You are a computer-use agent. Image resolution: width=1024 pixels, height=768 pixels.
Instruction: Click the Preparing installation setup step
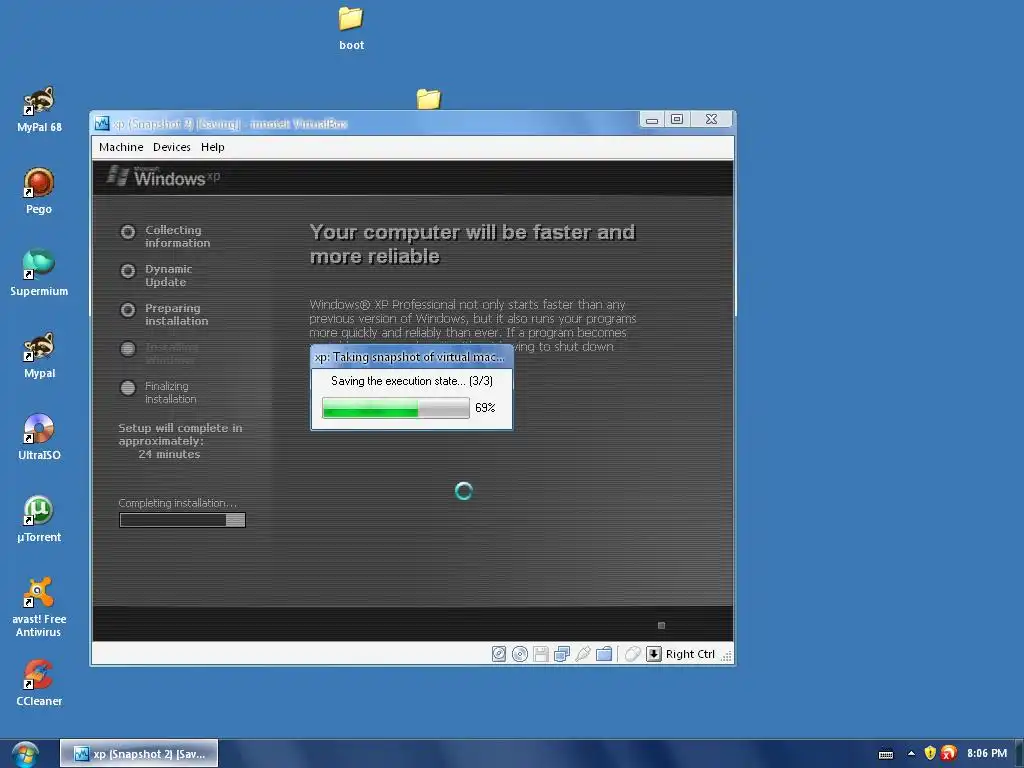point(165,315)
